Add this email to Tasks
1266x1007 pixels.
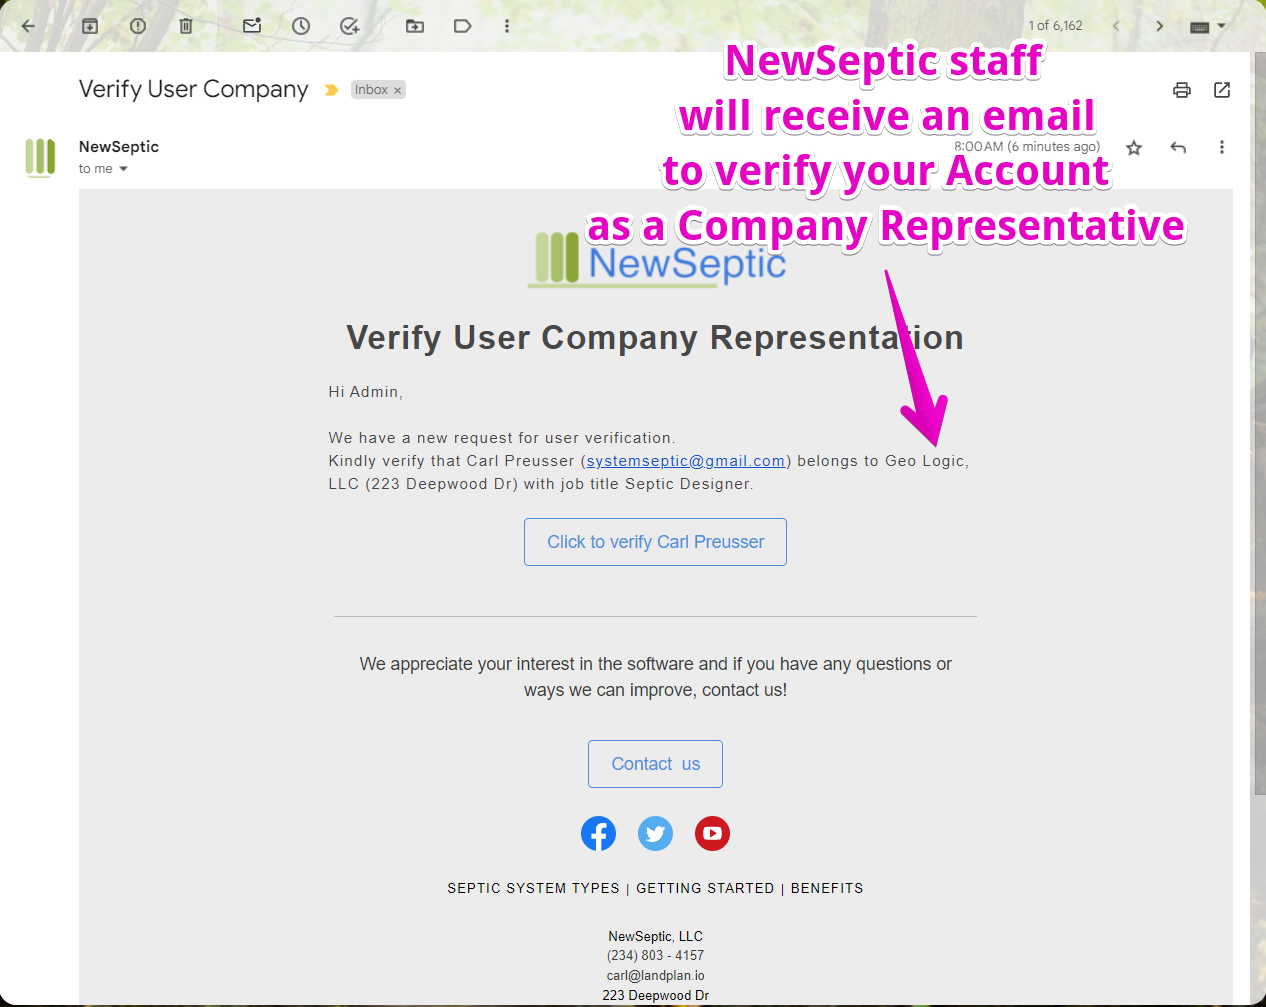[x=349, y=26]
